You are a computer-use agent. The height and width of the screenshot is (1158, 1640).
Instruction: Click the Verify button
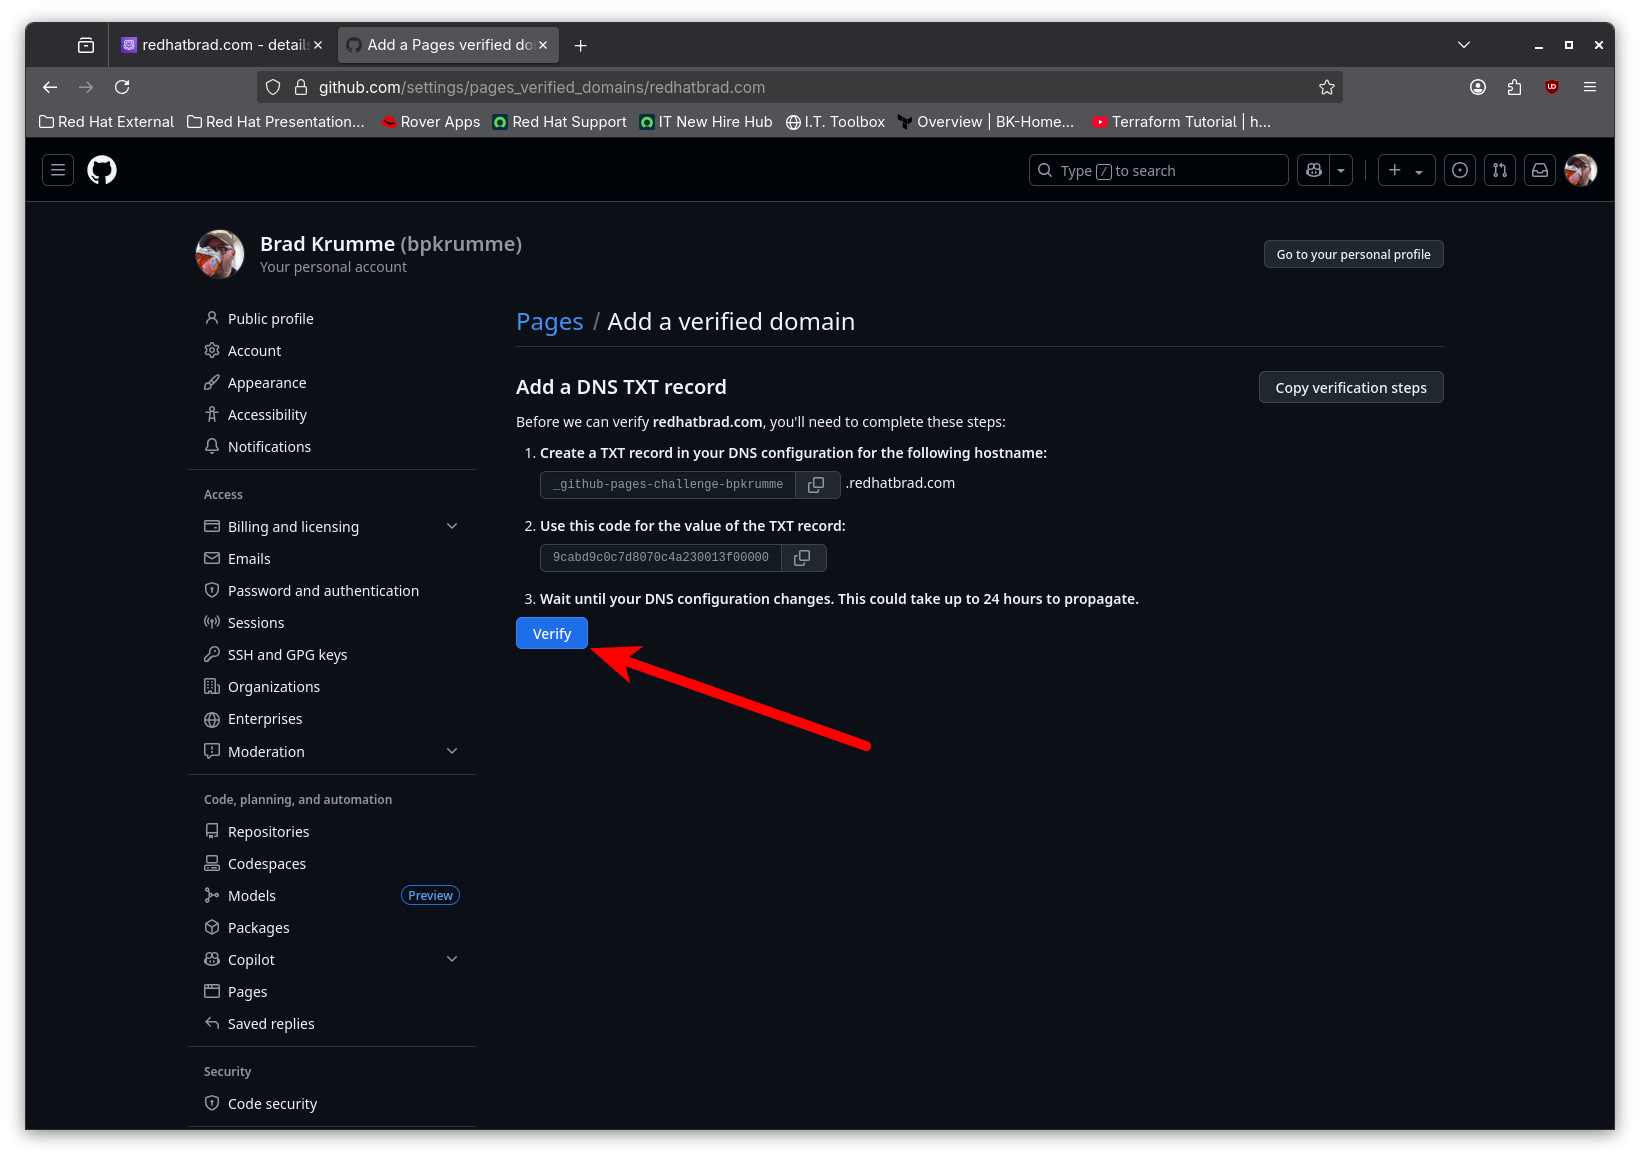pos(552,633)
